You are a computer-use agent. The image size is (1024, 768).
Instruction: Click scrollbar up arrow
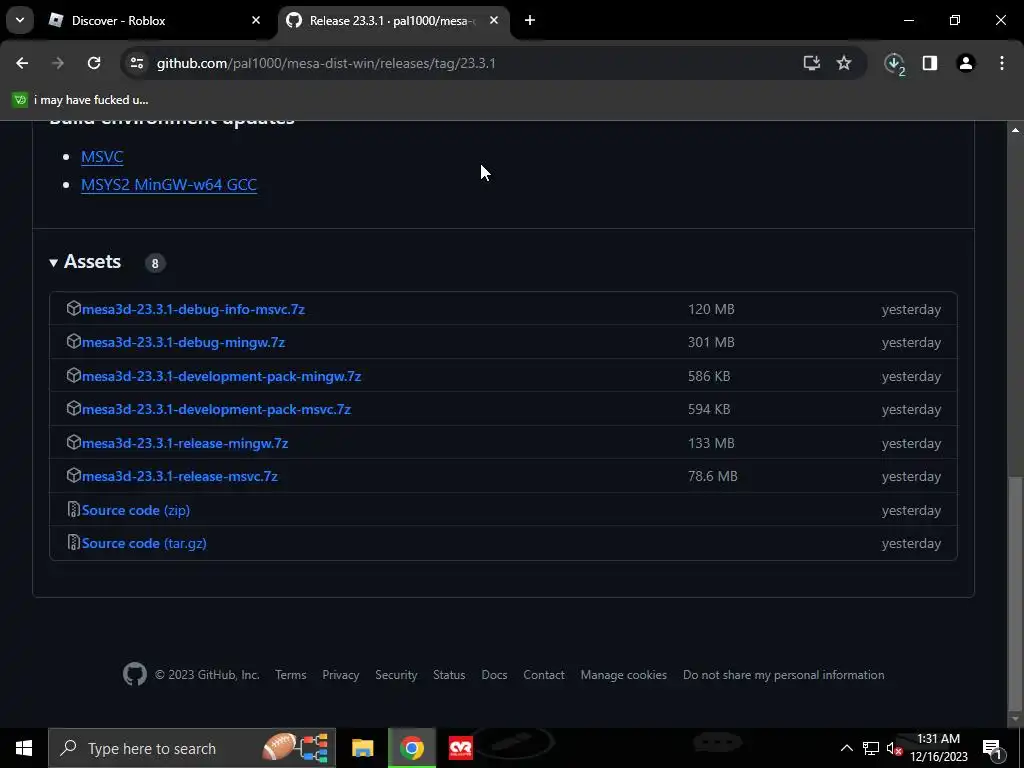[x=1015, y=131]
